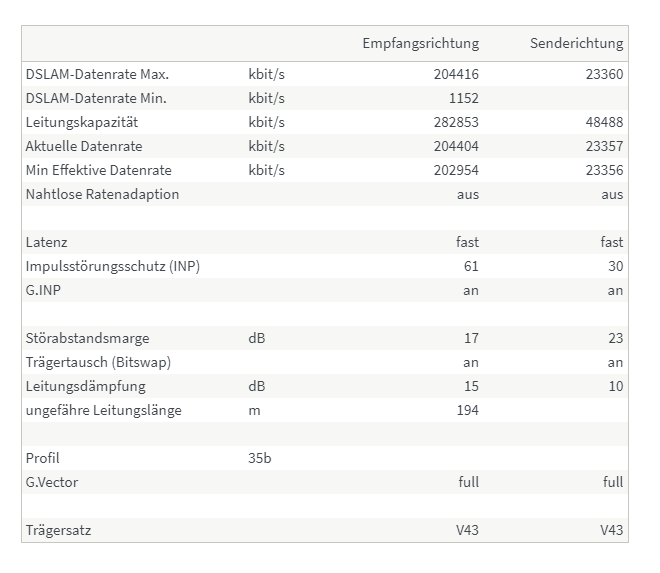Screen dimensions: 660x573
Task: Click the Min Effektive Datenrate value 202954
Action: pyautogui.click(x=456, y=171)
